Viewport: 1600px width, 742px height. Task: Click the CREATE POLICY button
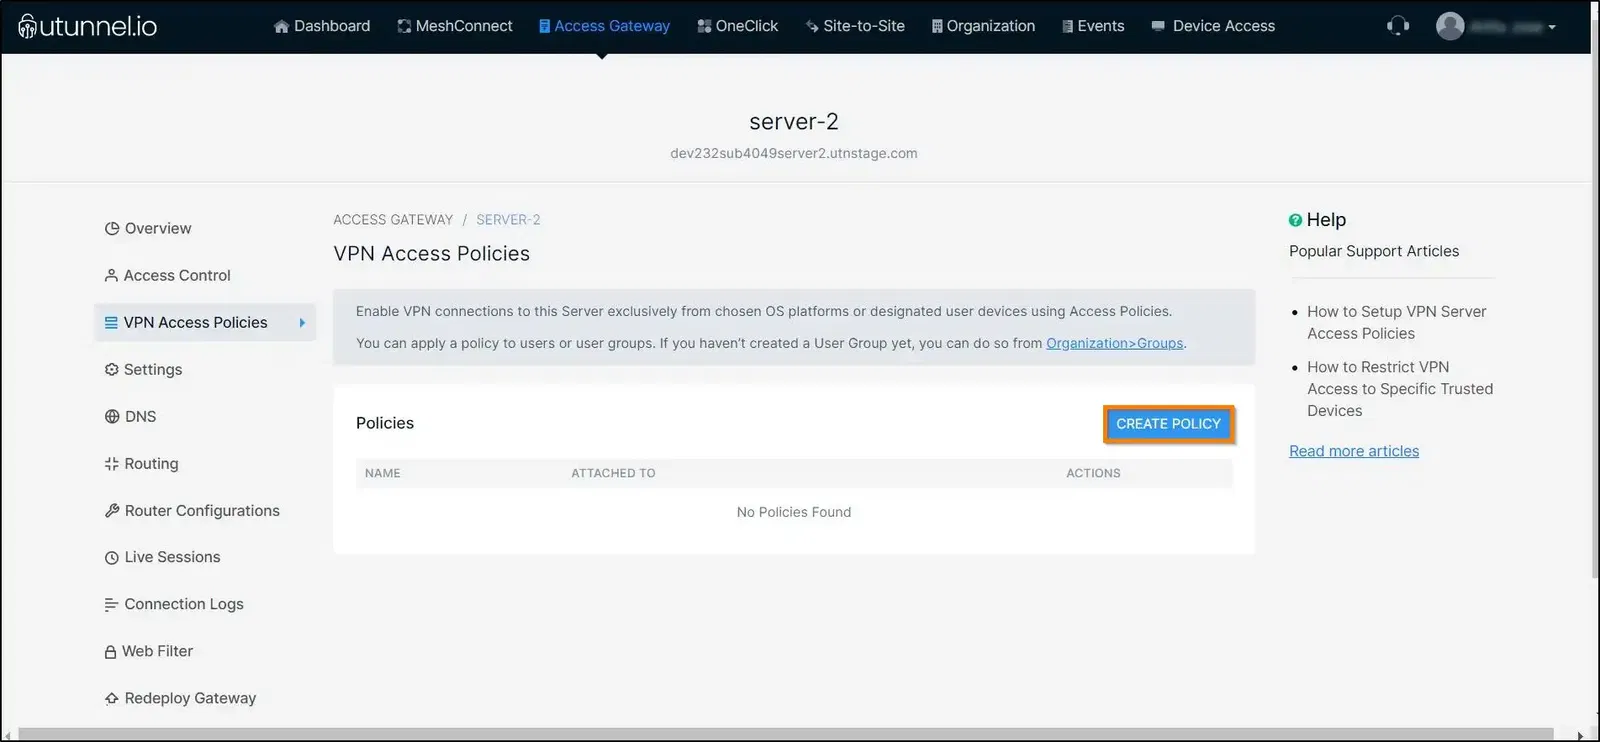pos(1168,424)
